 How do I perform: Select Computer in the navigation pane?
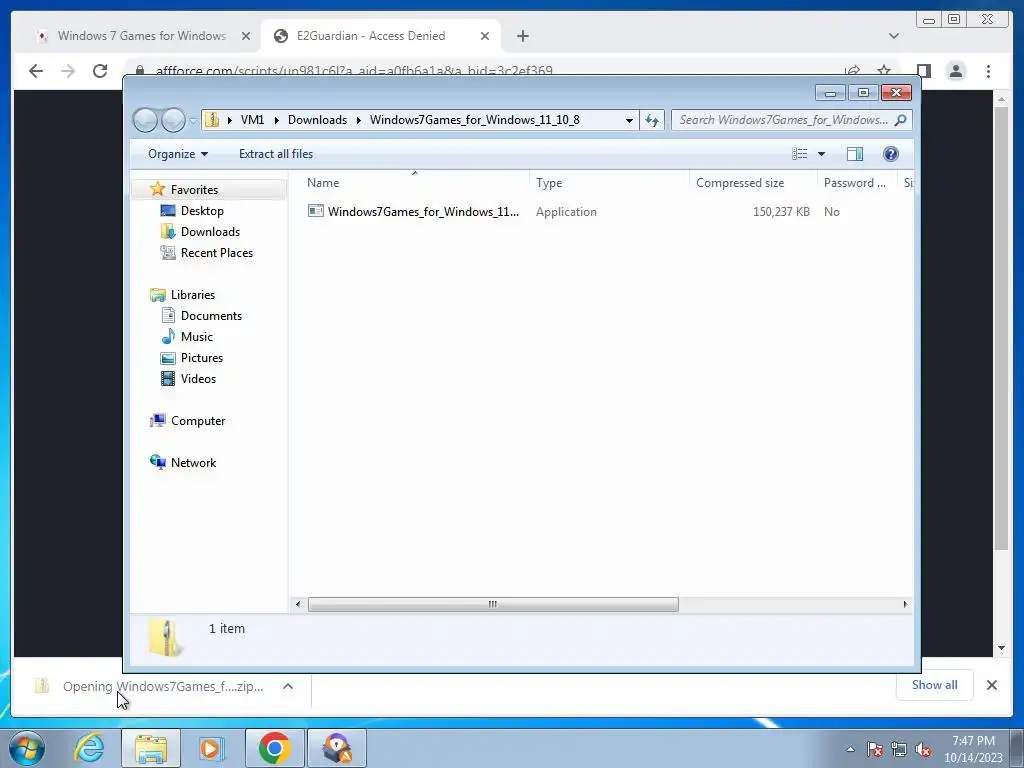(x=198, y=421)
